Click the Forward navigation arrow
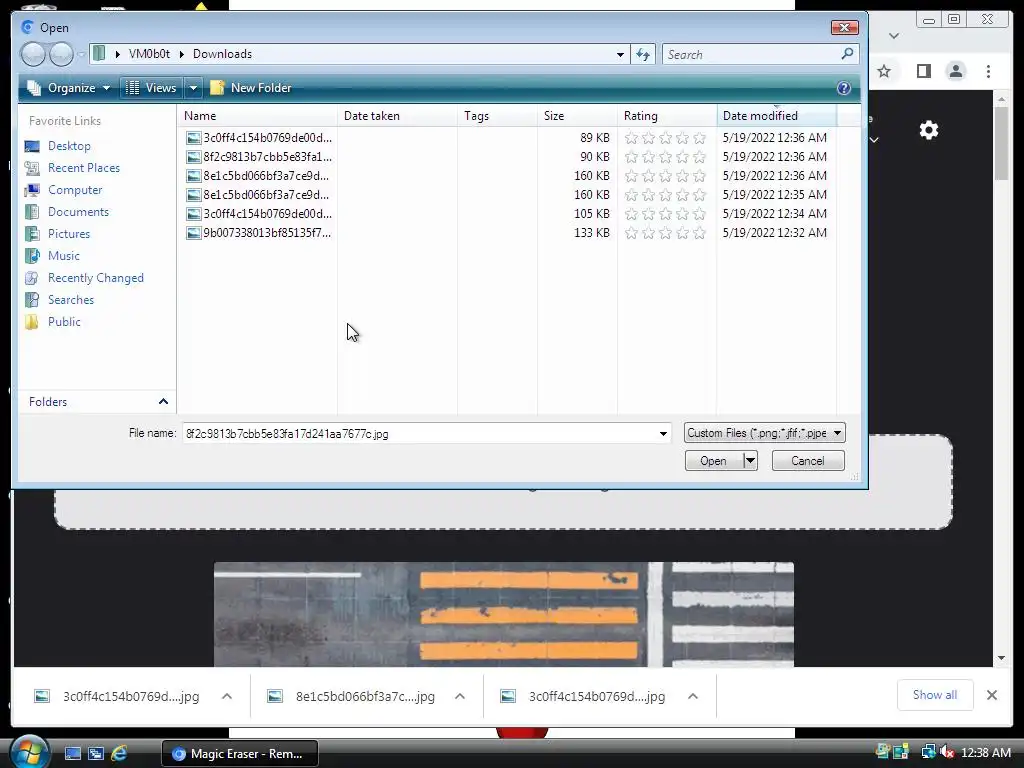This screenshot has width=1024, height=768. (x=61, y=54)
